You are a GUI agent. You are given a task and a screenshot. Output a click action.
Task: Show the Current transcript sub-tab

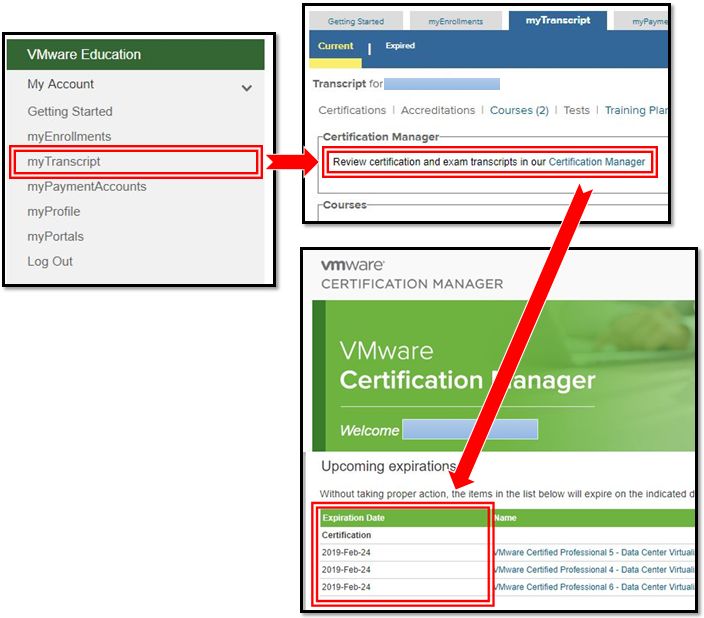[335, 46]
